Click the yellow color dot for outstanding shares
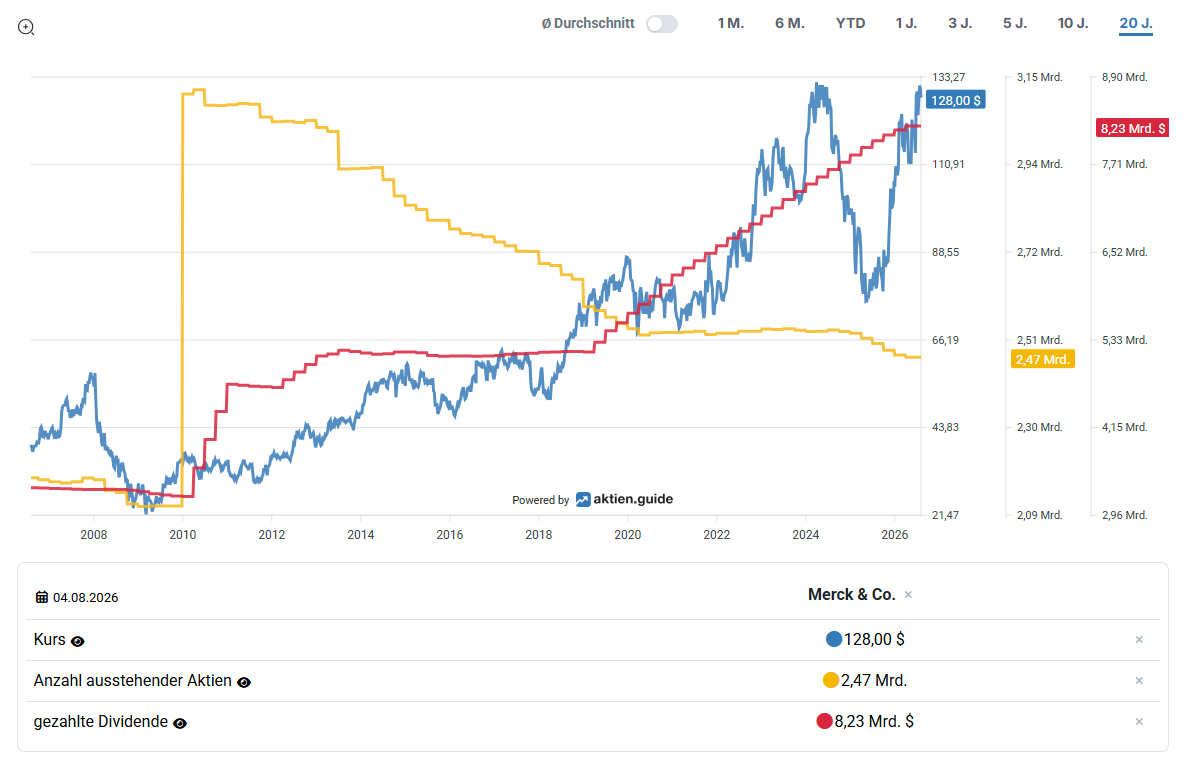 [831, 680]
